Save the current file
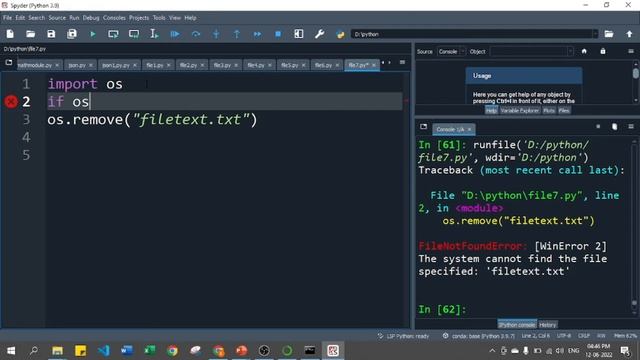This screenshot has height=360, width=640. click(51, 34)
